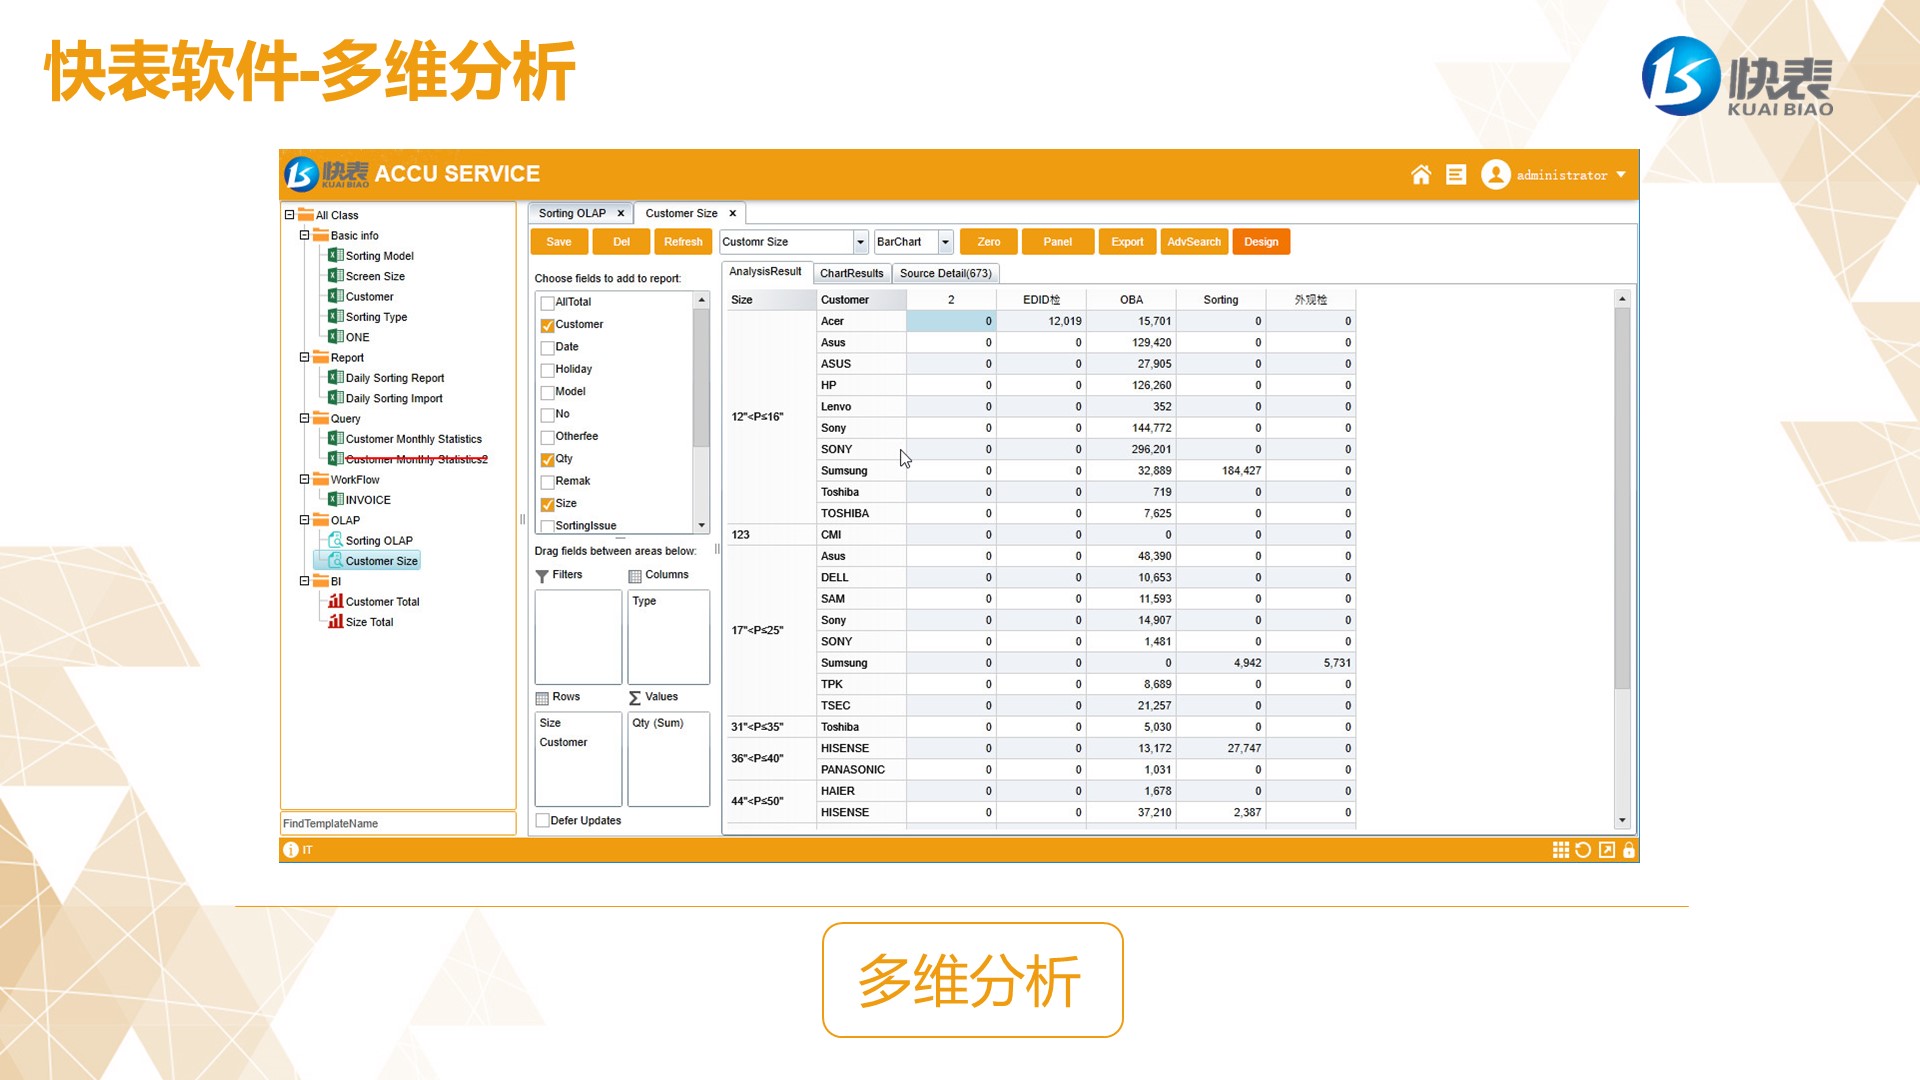
Task: Click the open-external icon in status bar
Action: 1607,850
